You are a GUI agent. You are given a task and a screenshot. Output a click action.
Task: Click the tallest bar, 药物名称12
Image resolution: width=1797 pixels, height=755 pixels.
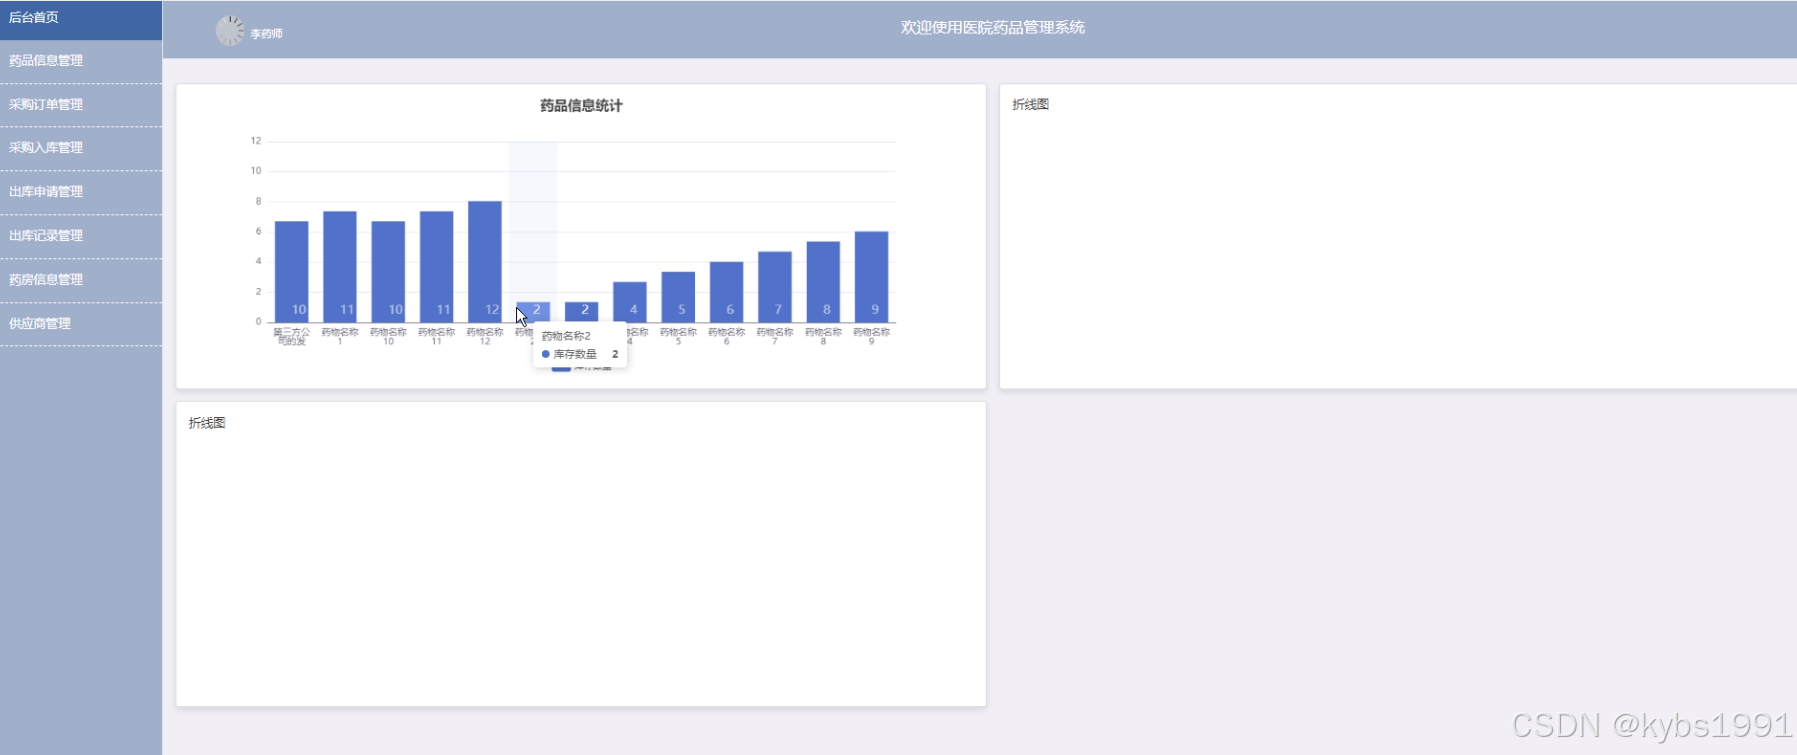pos(485,262)
